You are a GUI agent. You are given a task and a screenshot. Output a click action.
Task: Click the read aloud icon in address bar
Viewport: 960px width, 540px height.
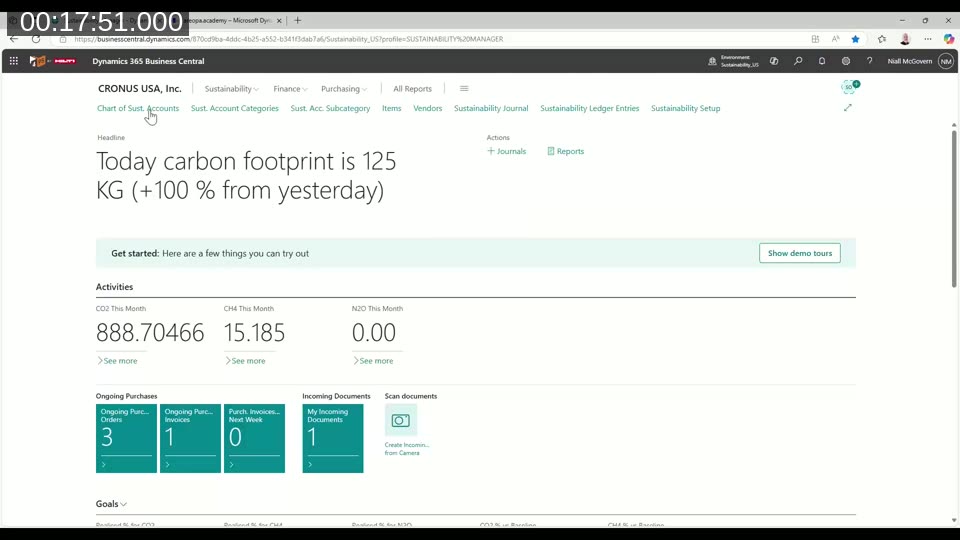point(835,39)
